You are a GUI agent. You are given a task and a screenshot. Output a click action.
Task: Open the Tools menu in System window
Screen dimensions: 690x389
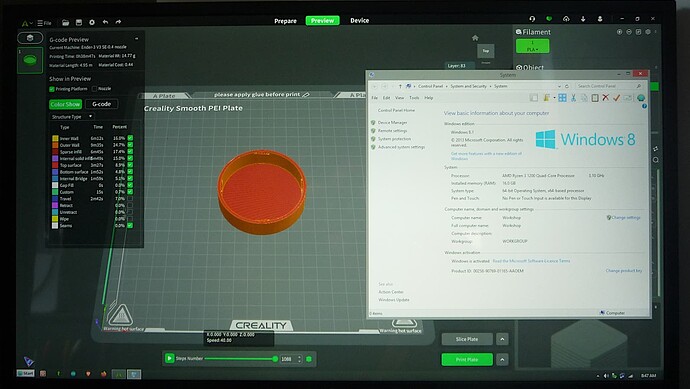(x=414, y=98)
